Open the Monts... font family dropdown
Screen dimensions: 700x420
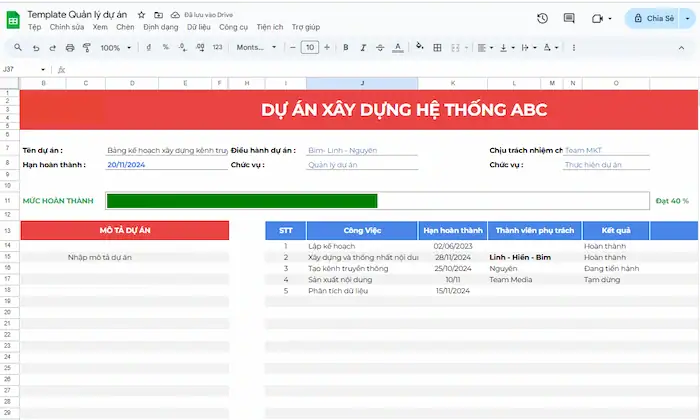(x=256, y=48)
